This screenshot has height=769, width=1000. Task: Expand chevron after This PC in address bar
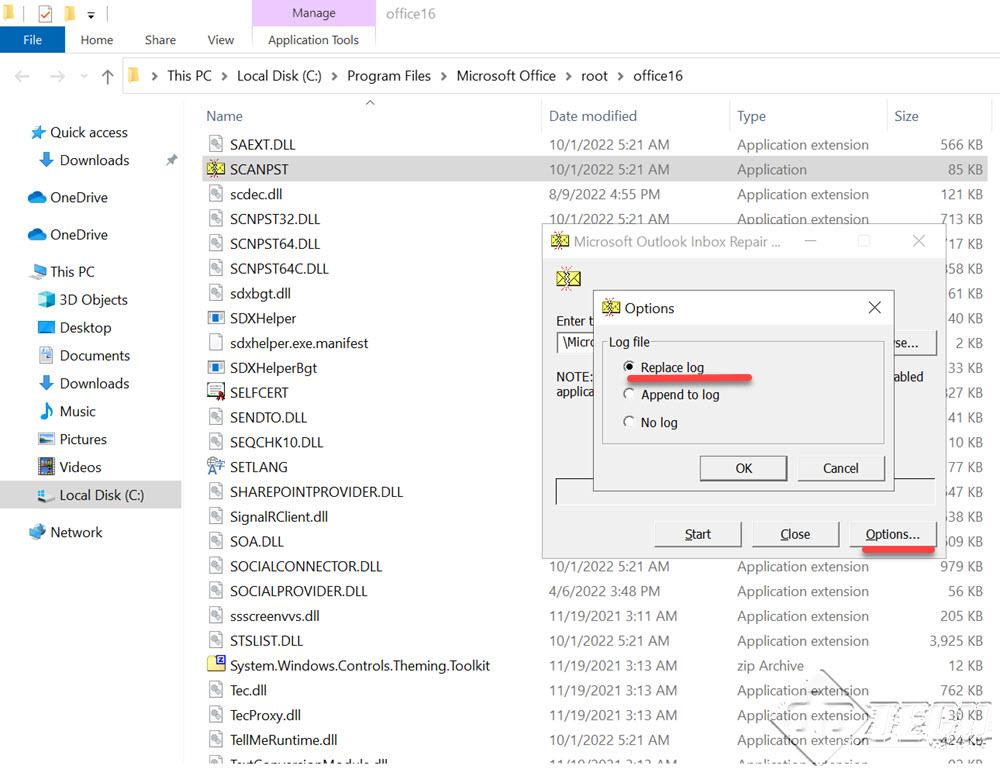pos(224,77)
